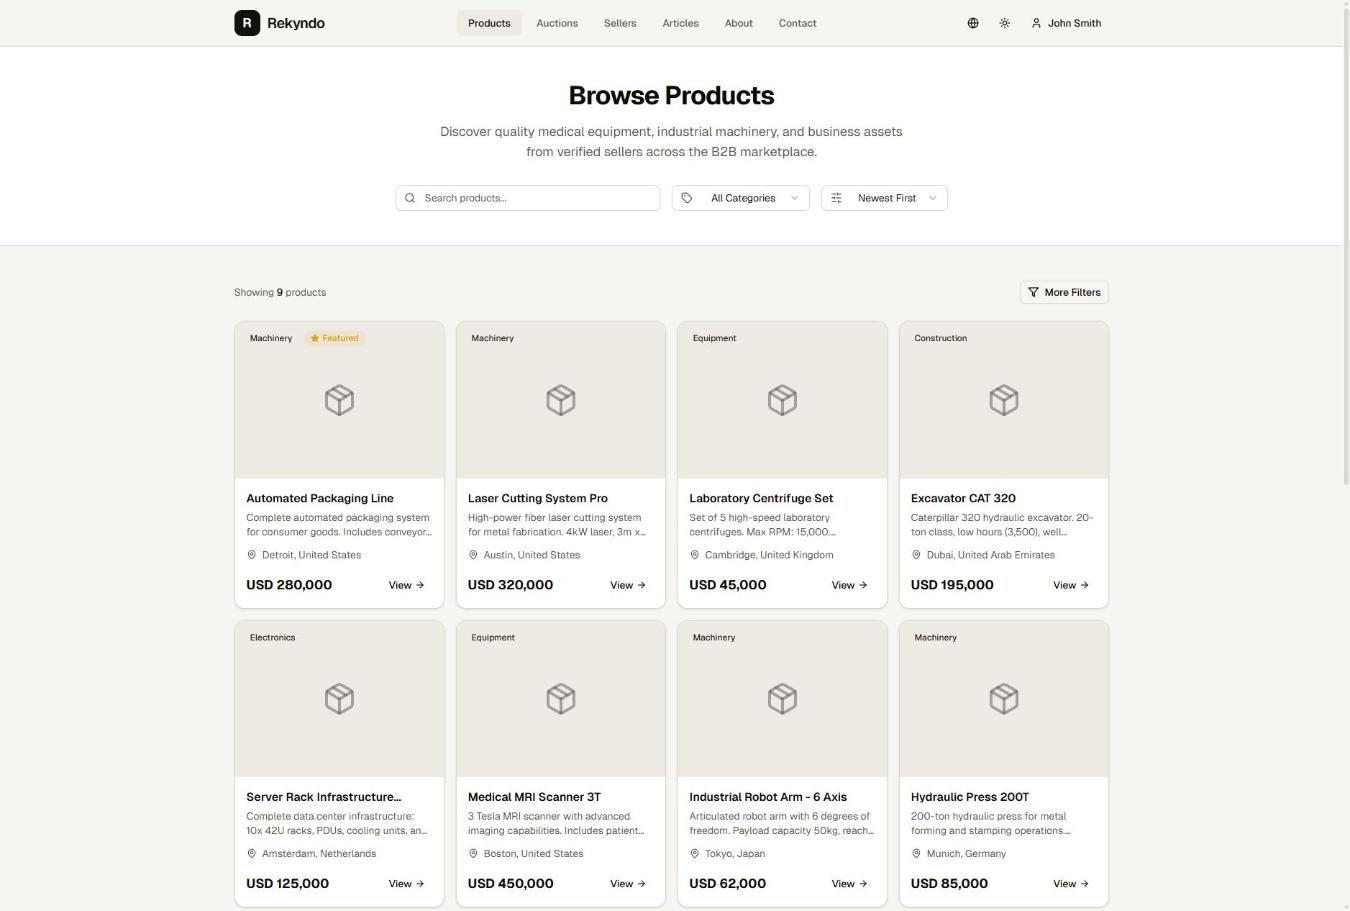The image size is (1350, 911).
Task: Click the magnifying glass in the search bar
Action: tap(410, 197)
